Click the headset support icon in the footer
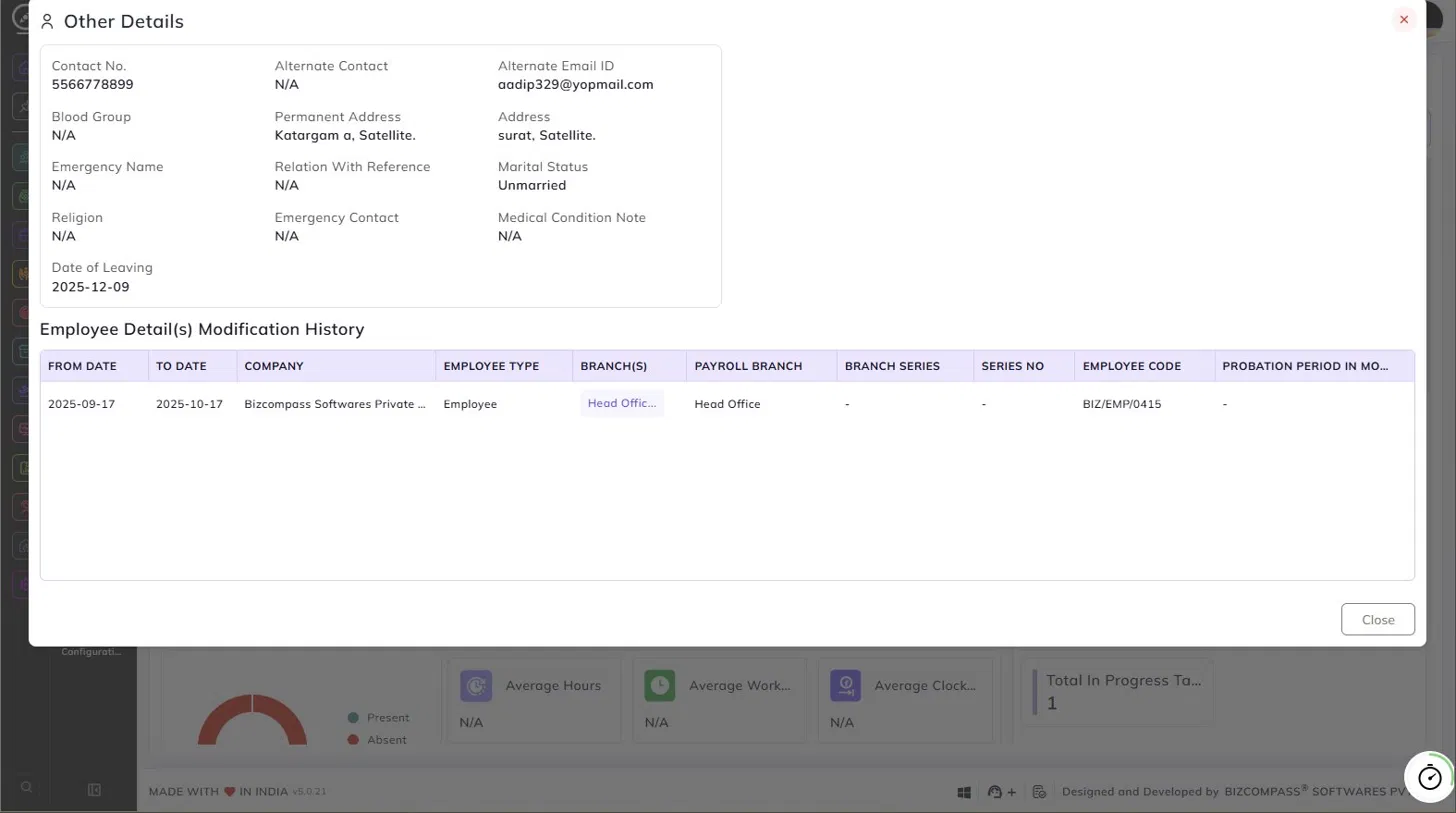The height and width of the screenshot is (813, 1456). click(994, 792)
